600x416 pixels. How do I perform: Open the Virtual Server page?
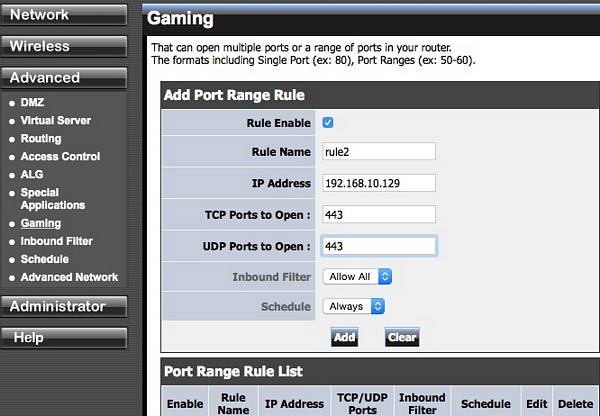click(55, 120)
